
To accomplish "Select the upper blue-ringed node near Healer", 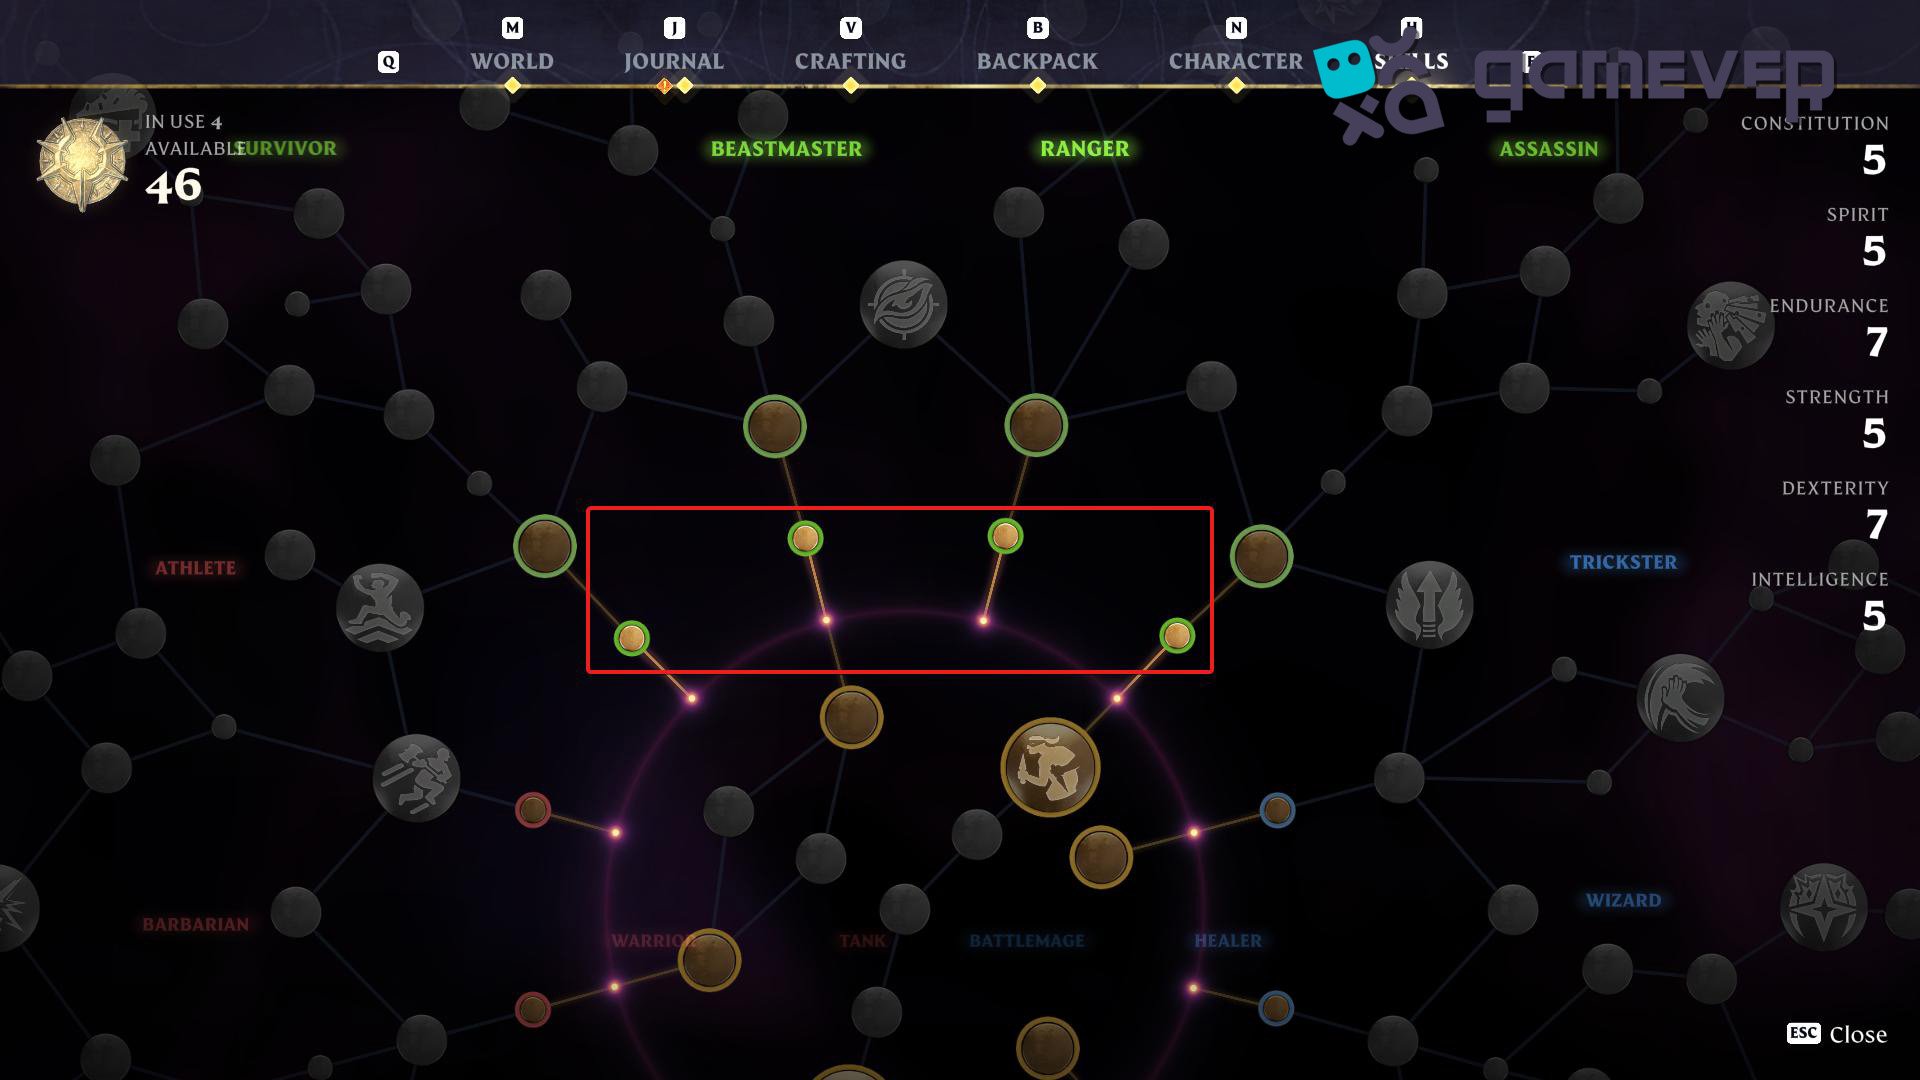I will [x=1277, y=810].
